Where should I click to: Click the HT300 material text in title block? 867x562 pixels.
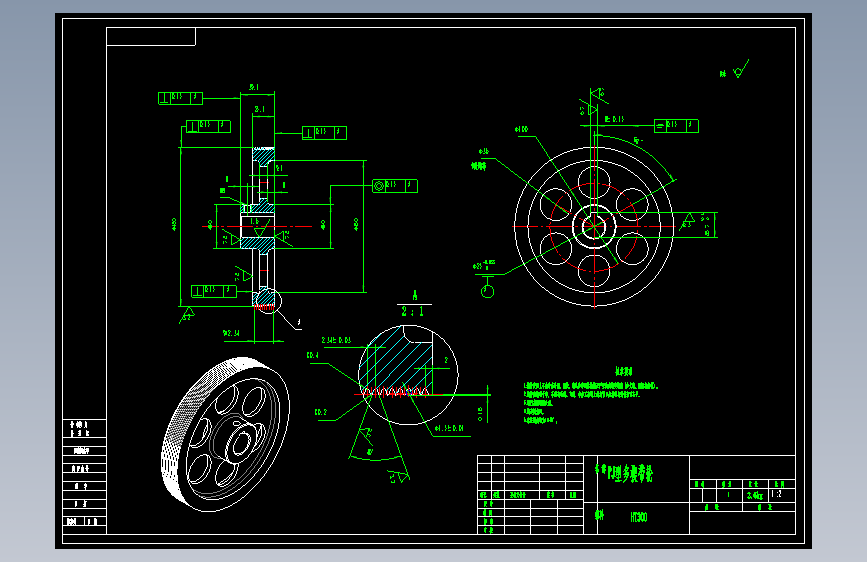(x=639, y=517)
